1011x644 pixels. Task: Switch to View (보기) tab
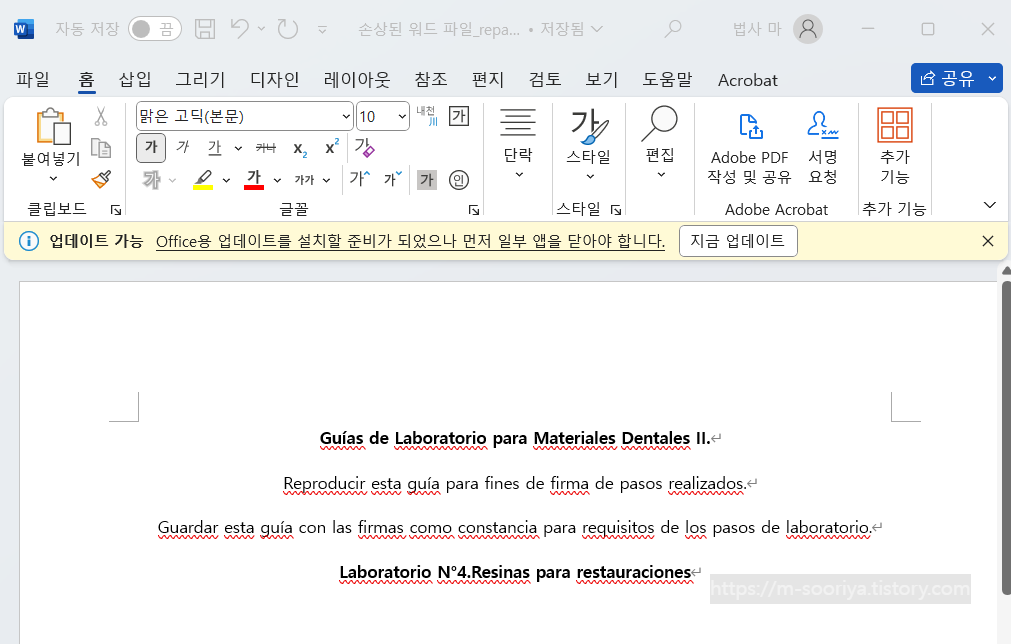[602, 79]
